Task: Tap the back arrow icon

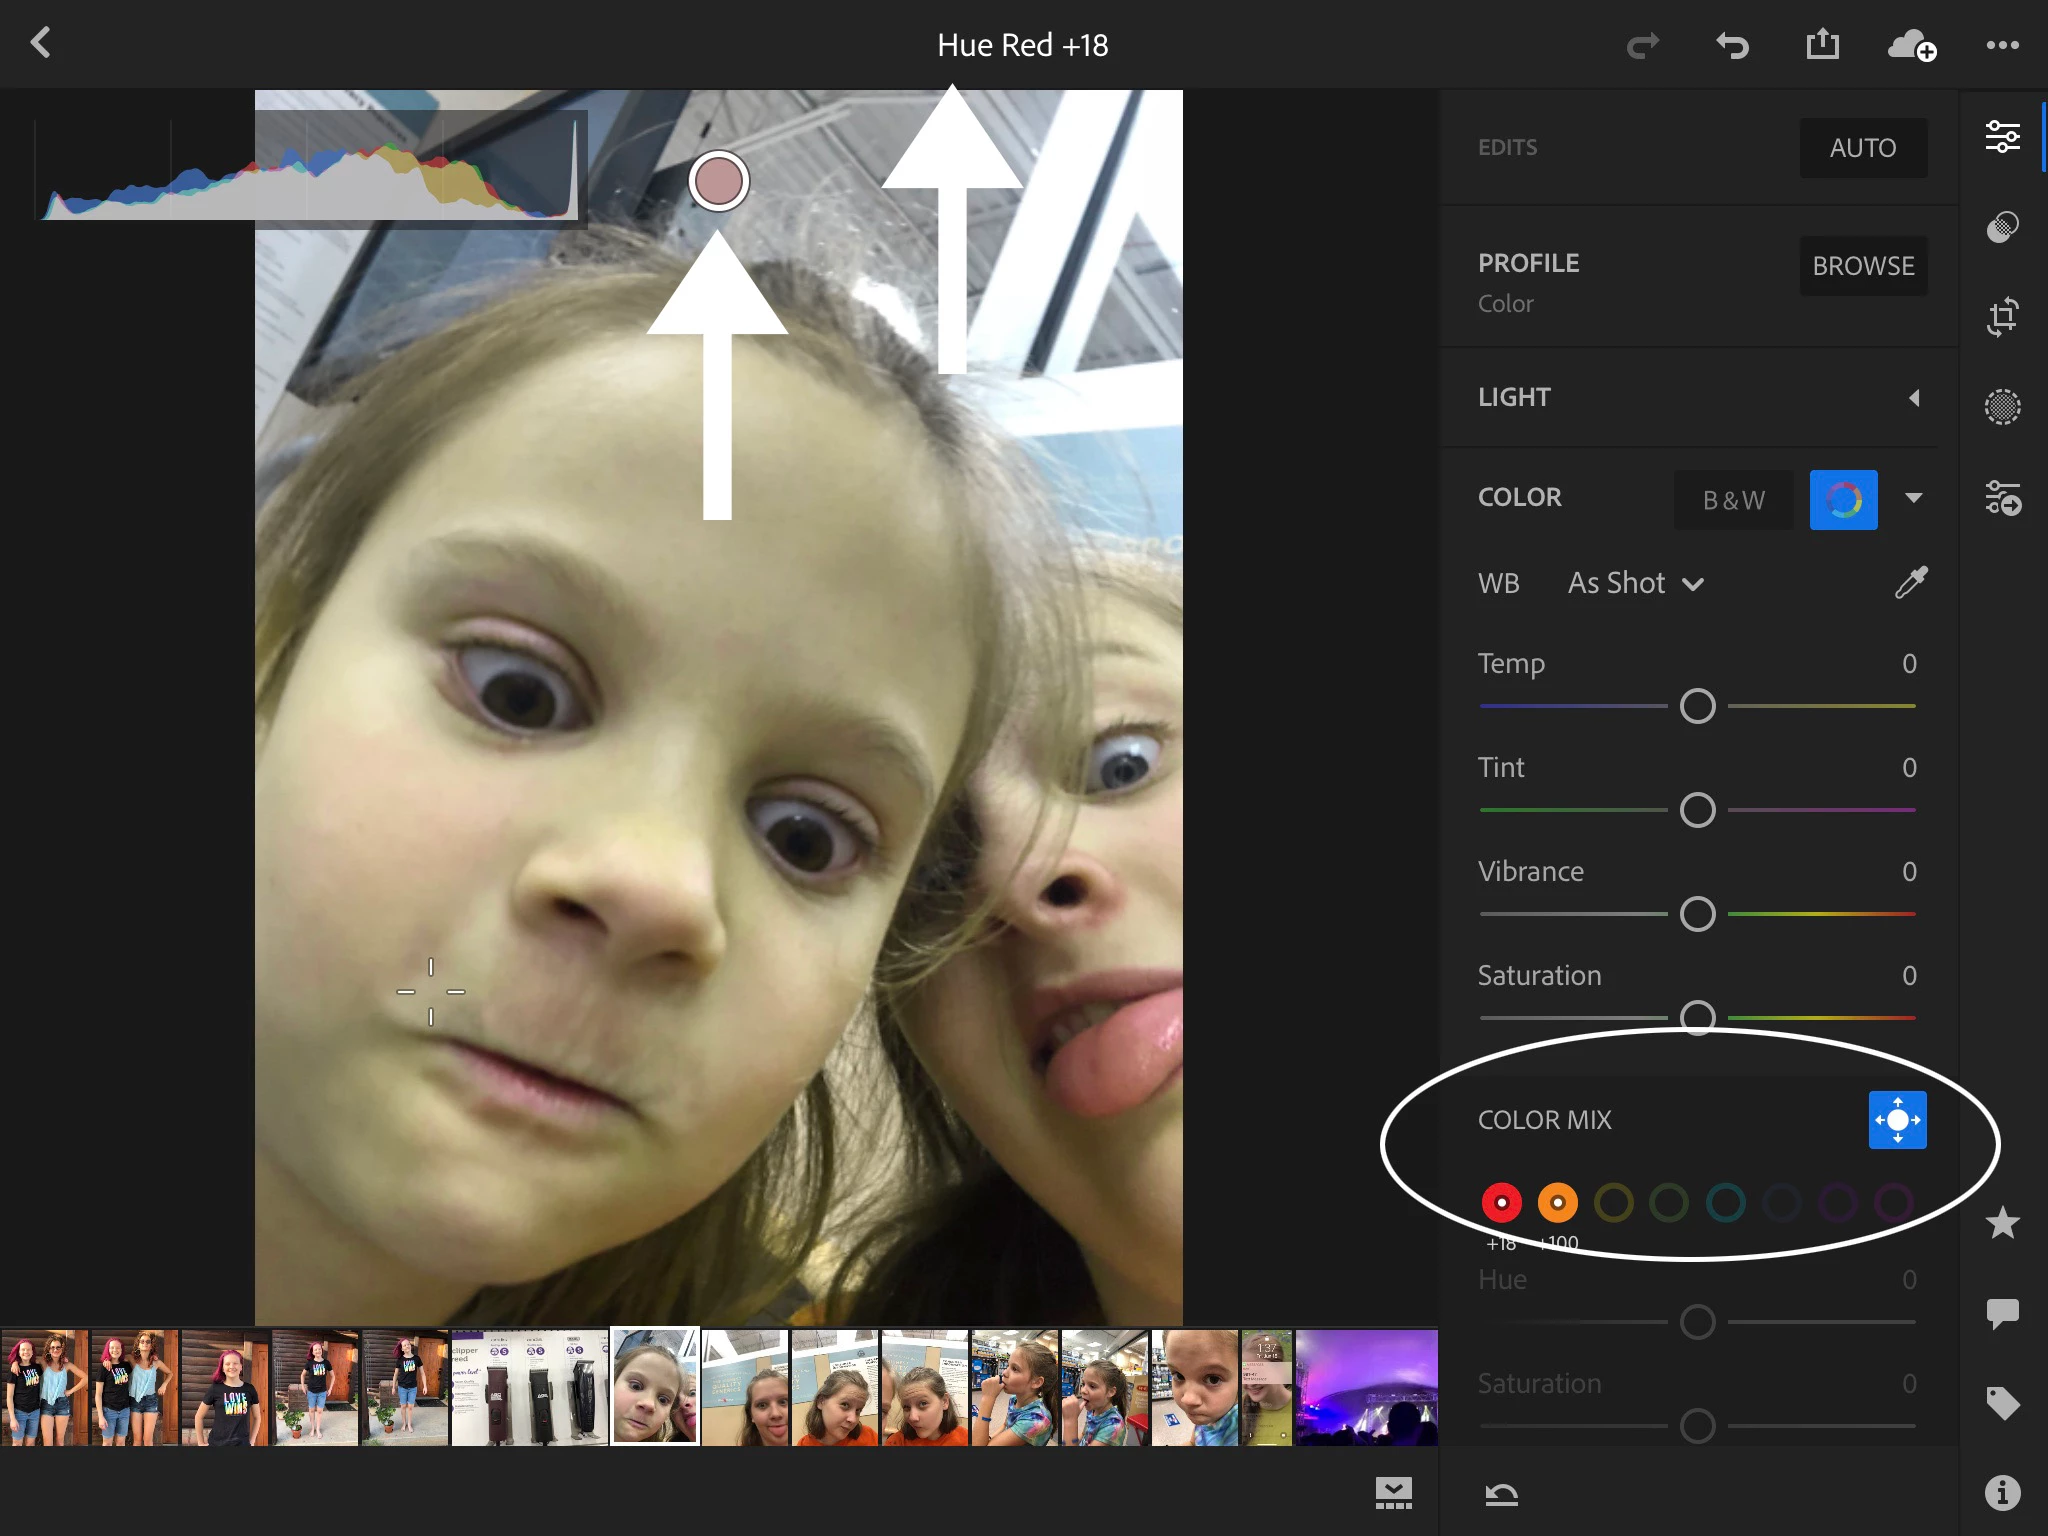Action: pyautogui.click(x=40, y=43)
